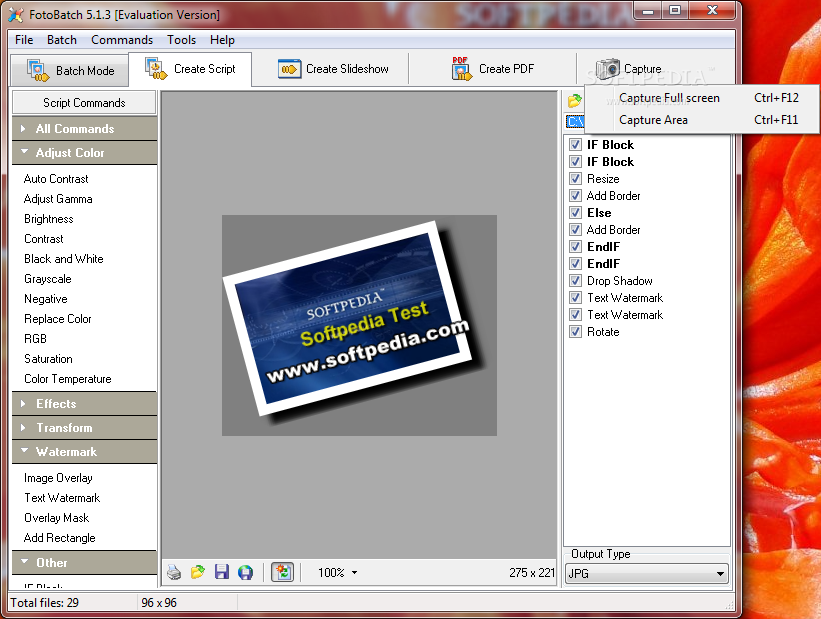This screenshot has width=821, height=619.
Task: Open the Tools menu
Action: 181,40
